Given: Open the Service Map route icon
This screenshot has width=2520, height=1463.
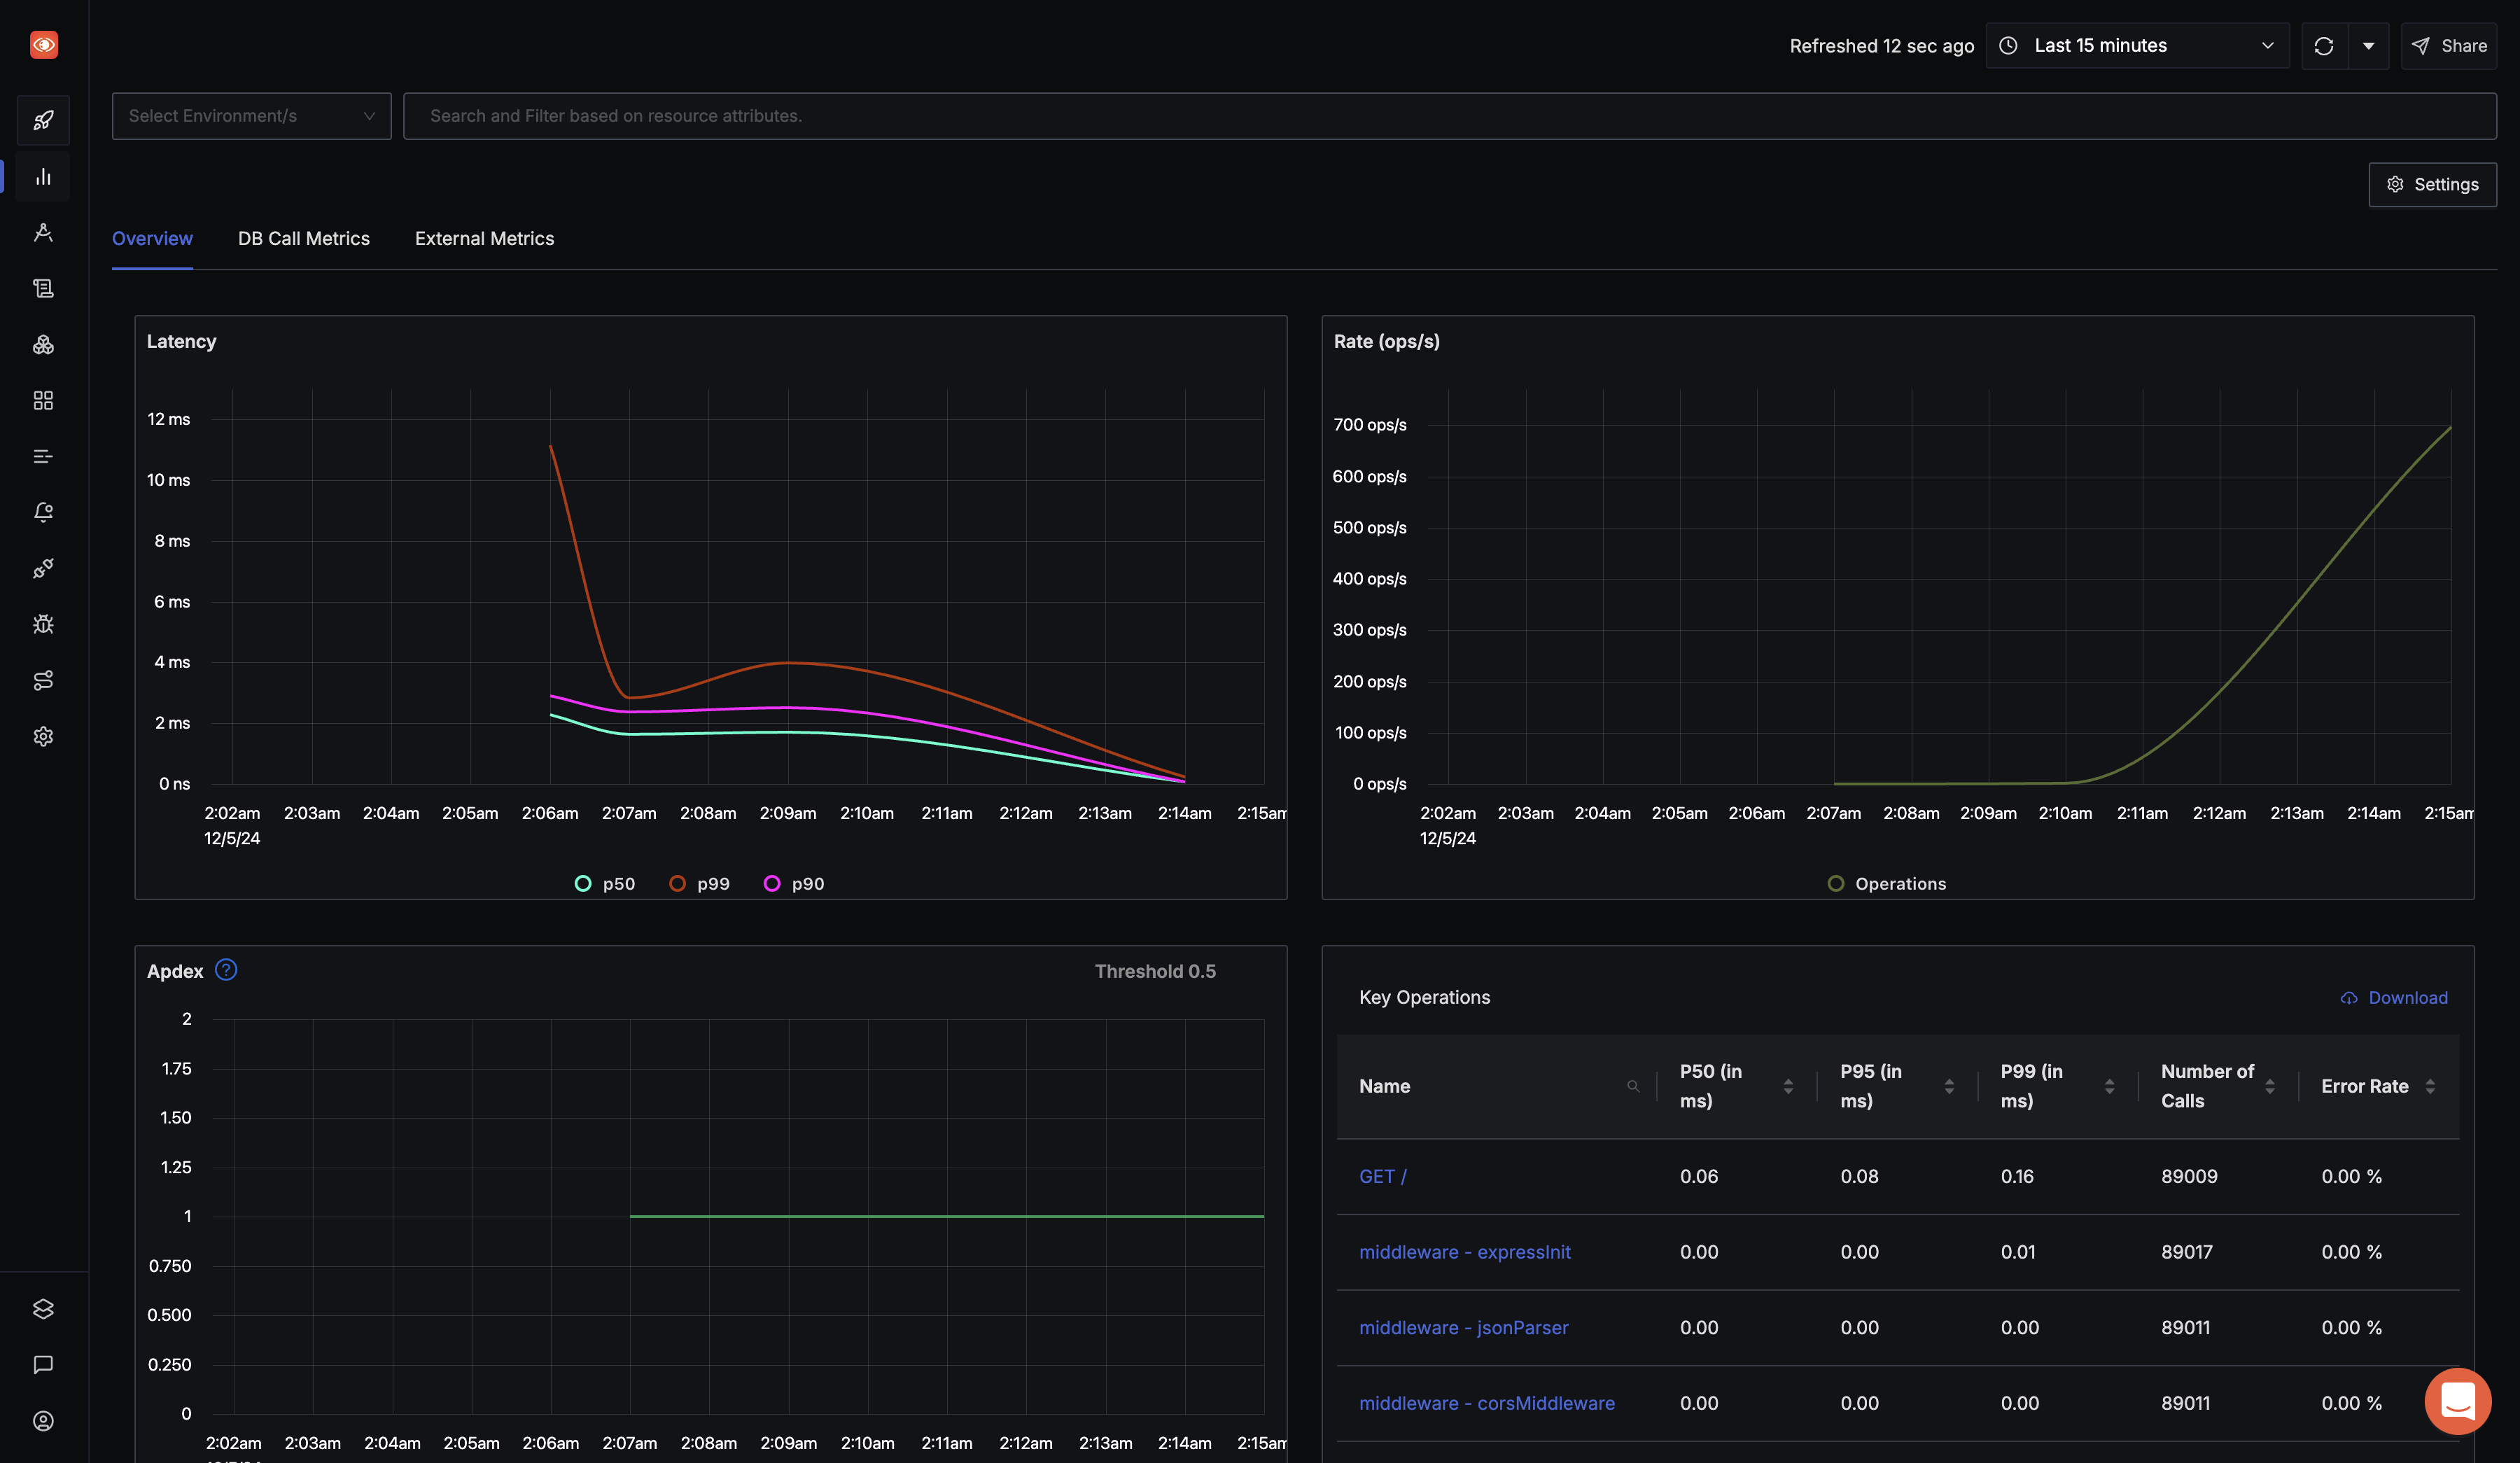Looking at the screenshot, I should click(43, 681).
